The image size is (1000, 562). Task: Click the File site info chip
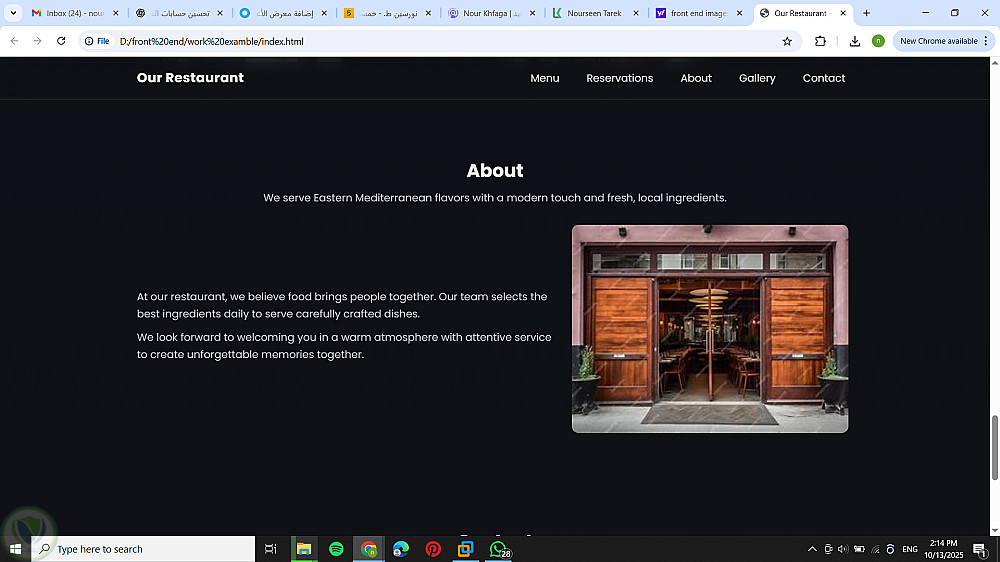(97, 41)
